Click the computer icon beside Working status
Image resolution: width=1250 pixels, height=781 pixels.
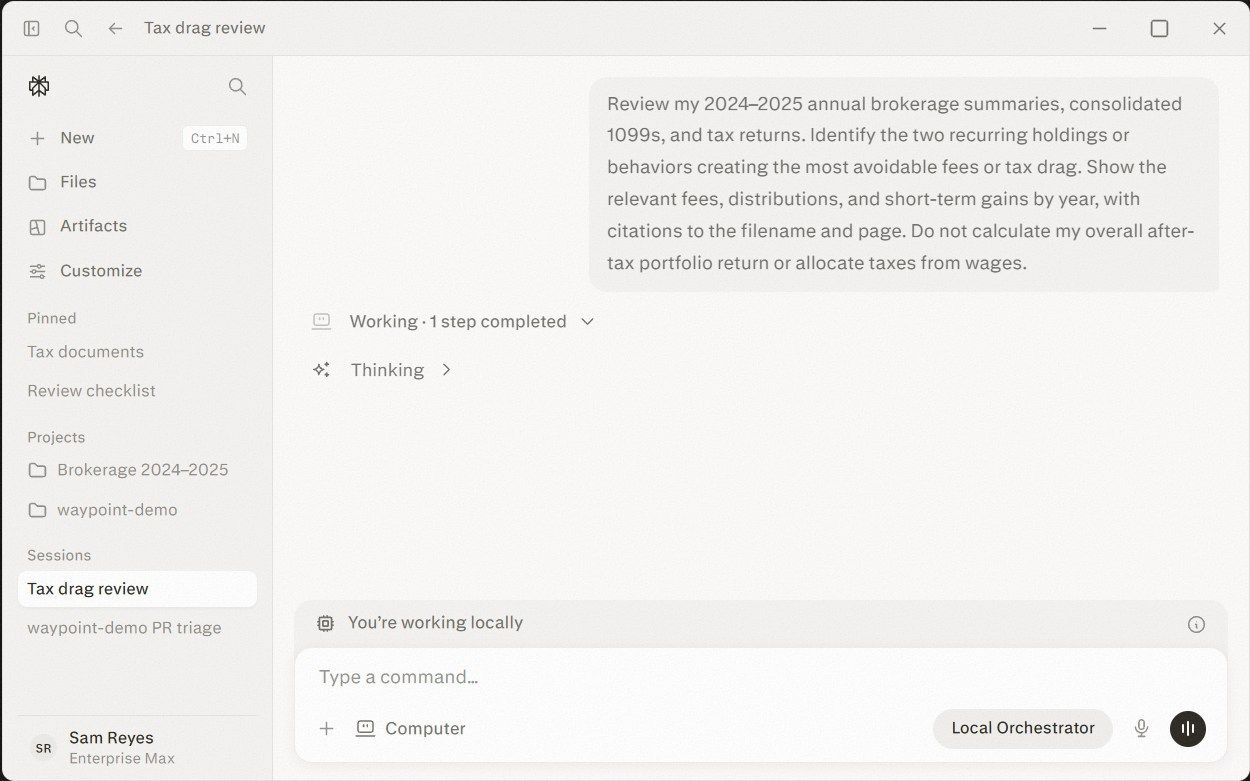[321, 321]
